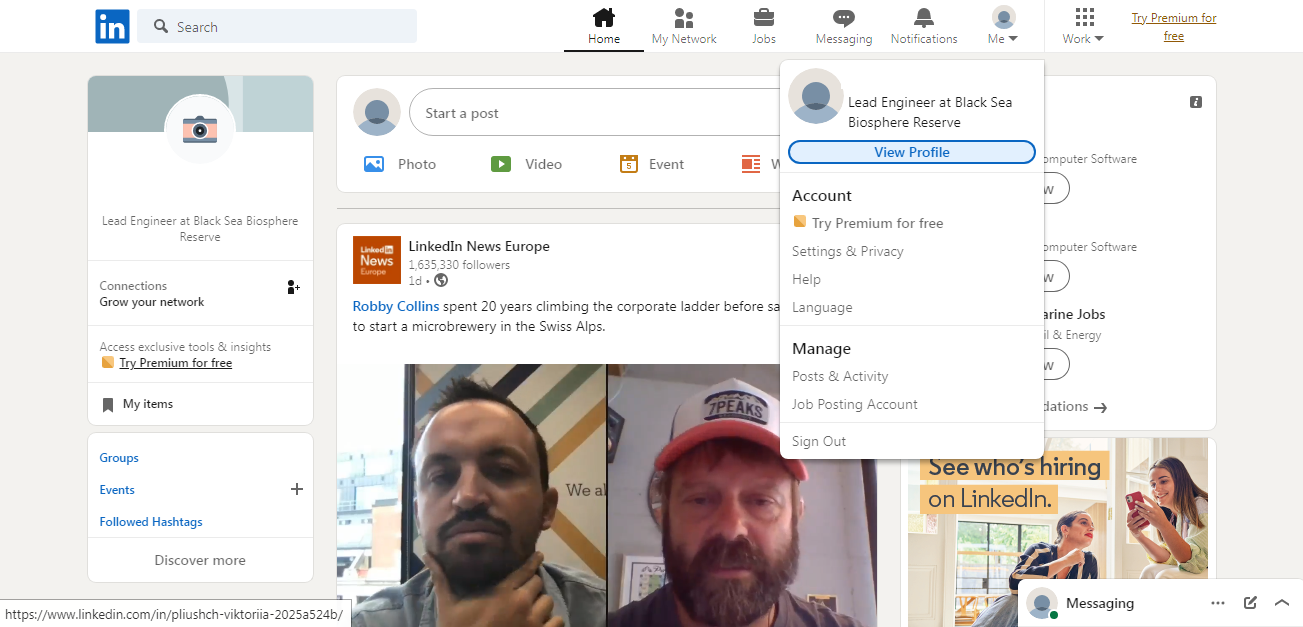The height and width of the screenshot is (627, 1303).
Task: Click the Search input field
Action: [x=277, y=27]
